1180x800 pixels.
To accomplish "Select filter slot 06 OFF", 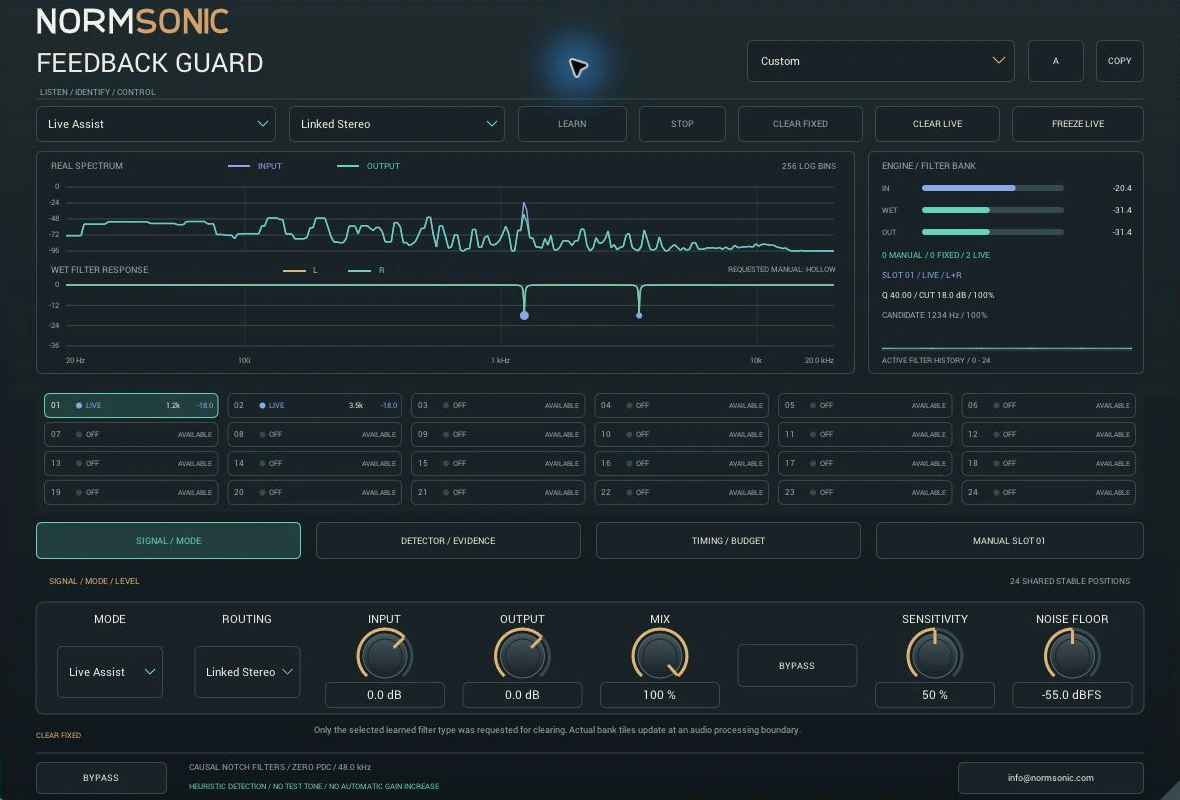I will (x=1048, y=406).
